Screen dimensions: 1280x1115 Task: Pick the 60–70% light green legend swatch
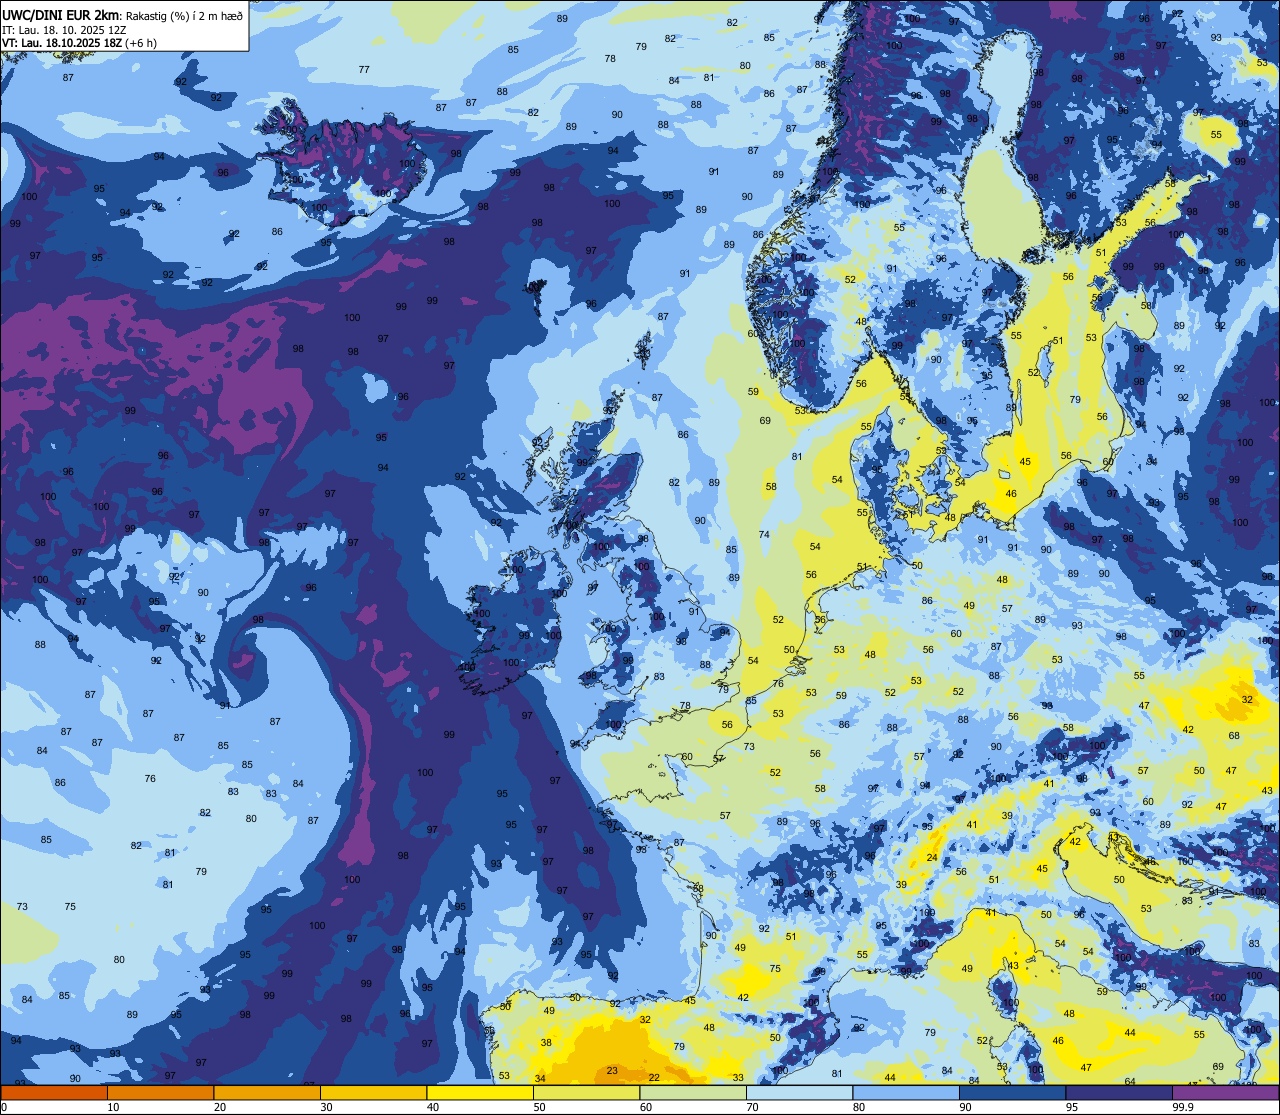[693, 1093]
